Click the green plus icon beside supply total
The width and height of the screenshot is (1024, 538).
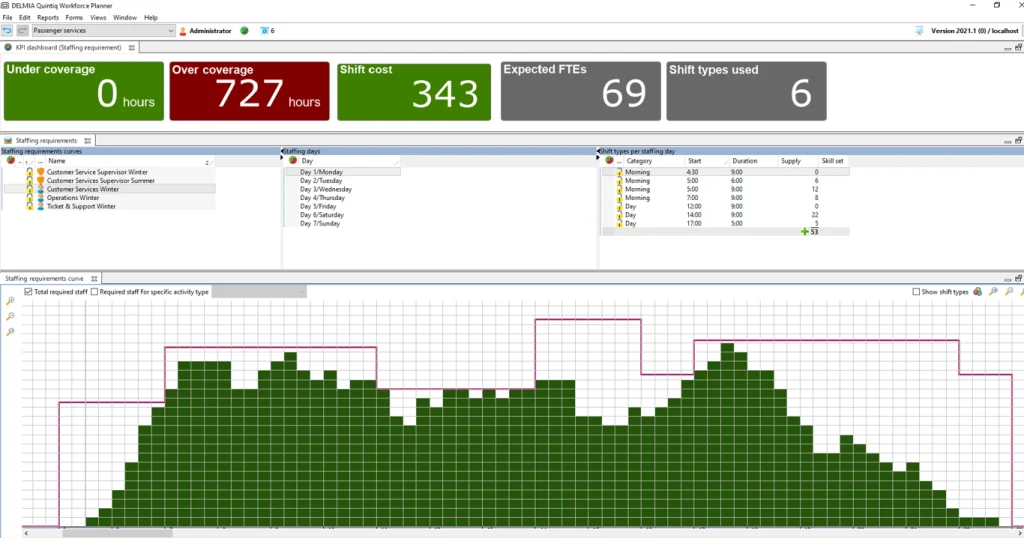coord(805,232)
